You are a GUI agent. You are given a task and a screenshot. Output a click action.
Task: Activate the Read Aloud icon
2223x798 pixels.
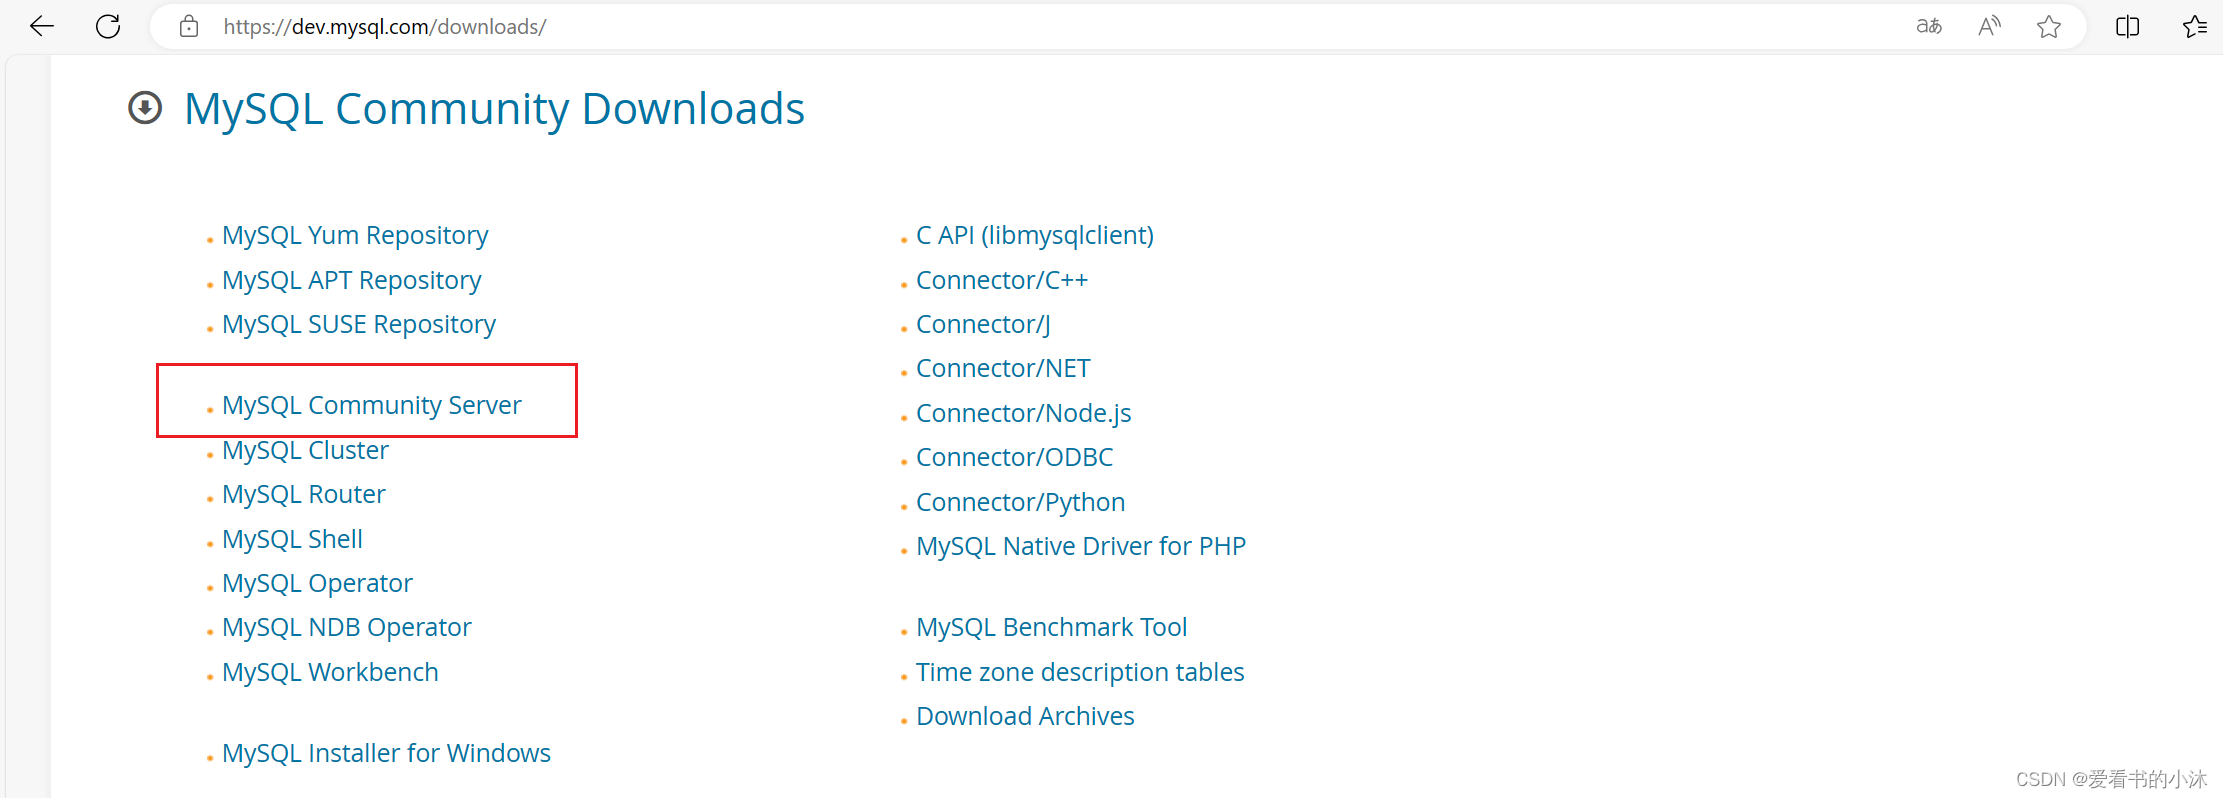[x=1989, y=27]
